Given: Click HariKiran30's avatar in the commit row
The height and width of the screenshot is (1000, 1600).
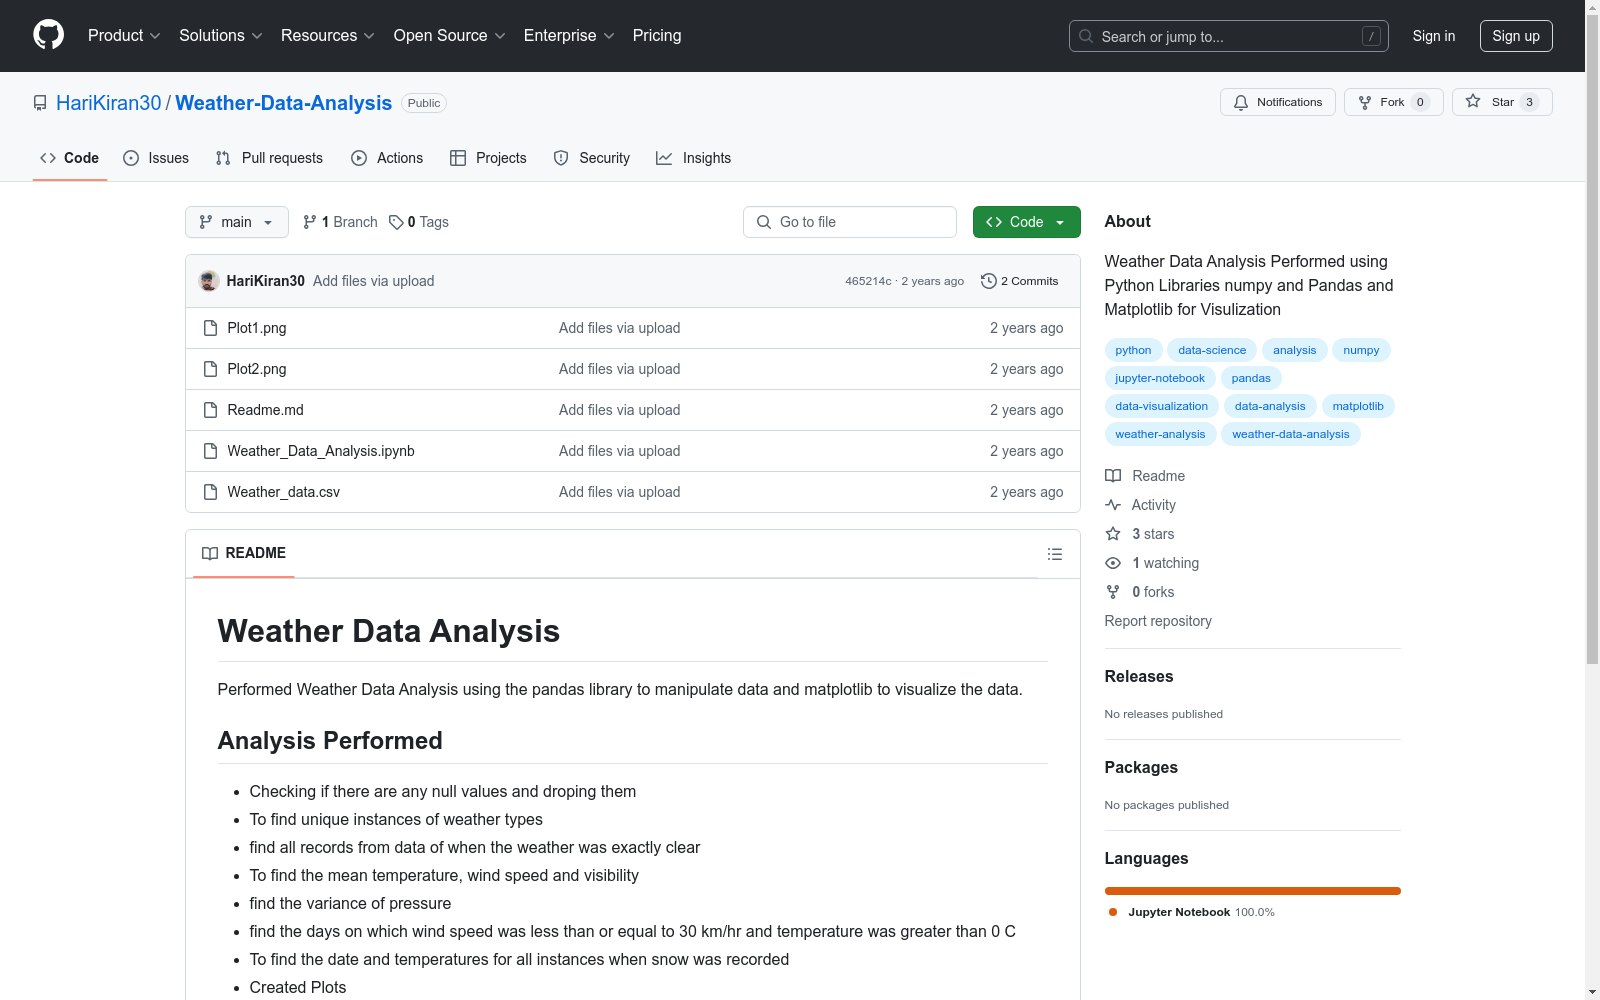Looking at the screenshot, I should pos(209,281).
